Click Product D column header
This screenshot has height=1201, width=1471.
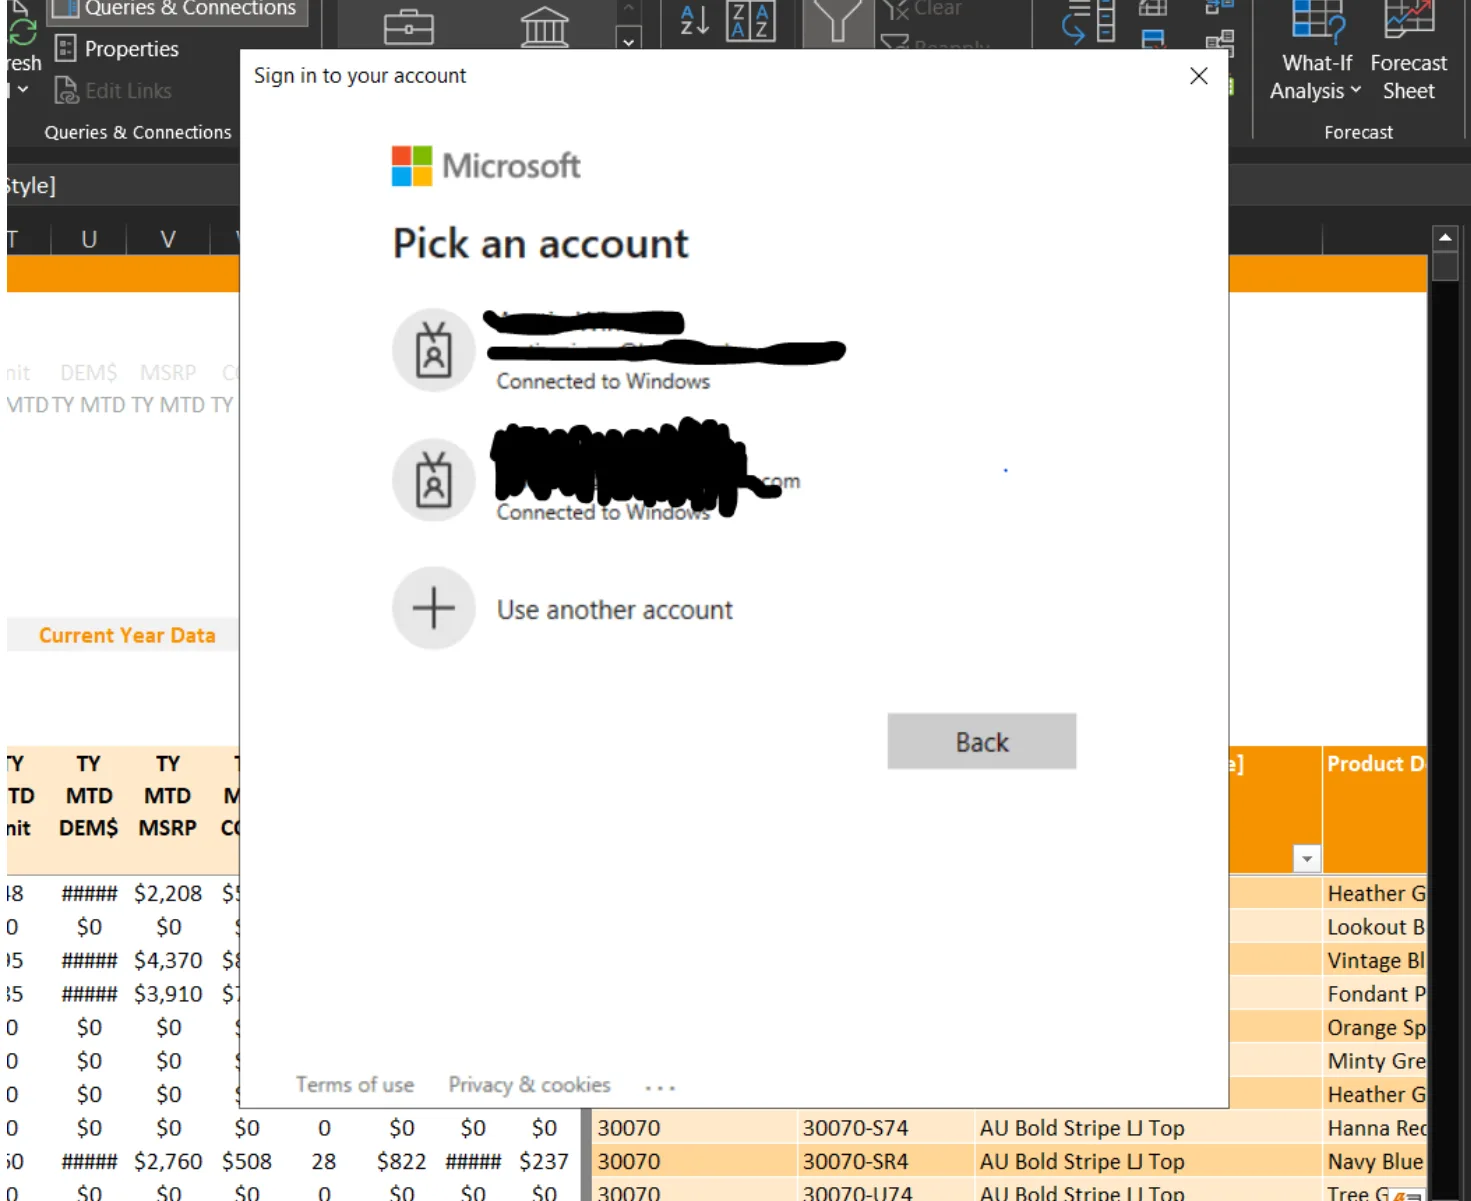click(1375, 809)
